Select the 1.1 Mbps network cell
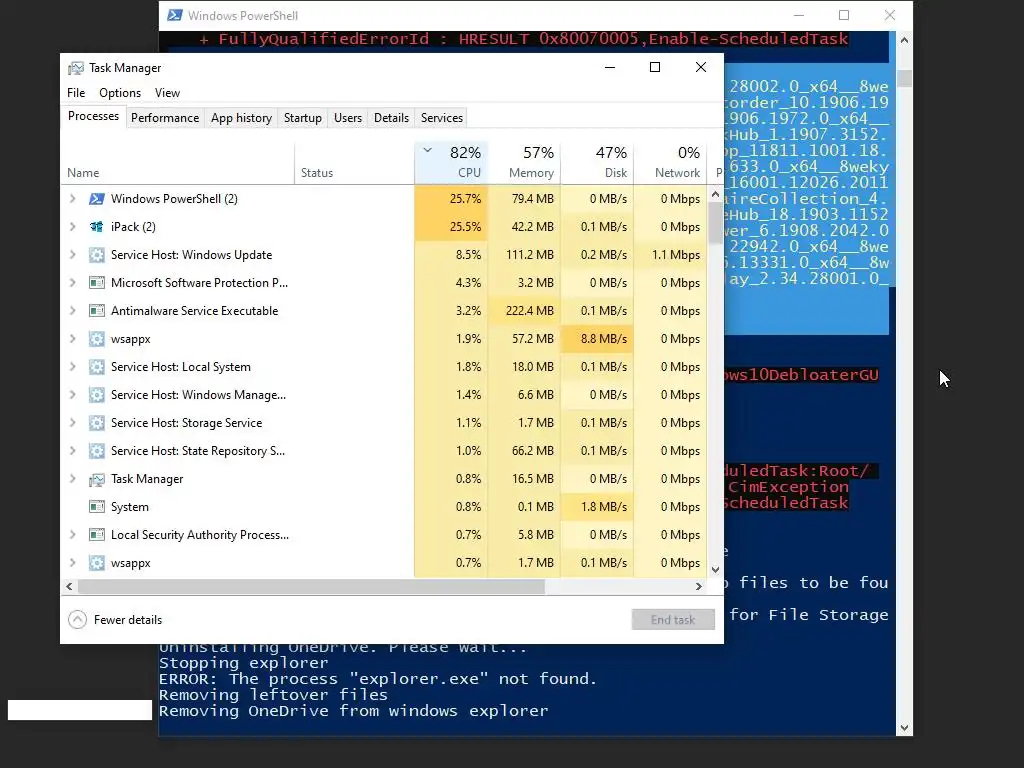The height and width of the screenshot is (768, 1024). (671, 255)
